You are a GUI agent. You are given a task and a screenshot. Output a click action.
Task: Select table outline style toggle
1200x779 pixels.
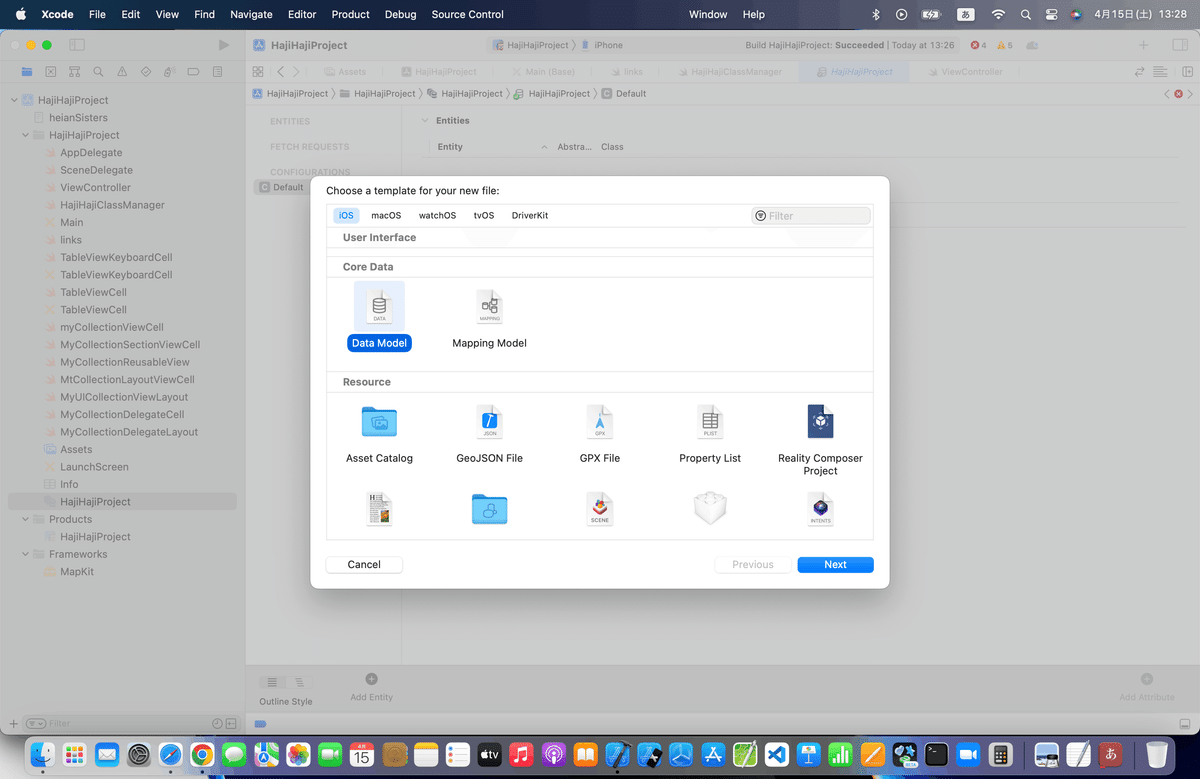pyautogui.click(x=272, y=682)
